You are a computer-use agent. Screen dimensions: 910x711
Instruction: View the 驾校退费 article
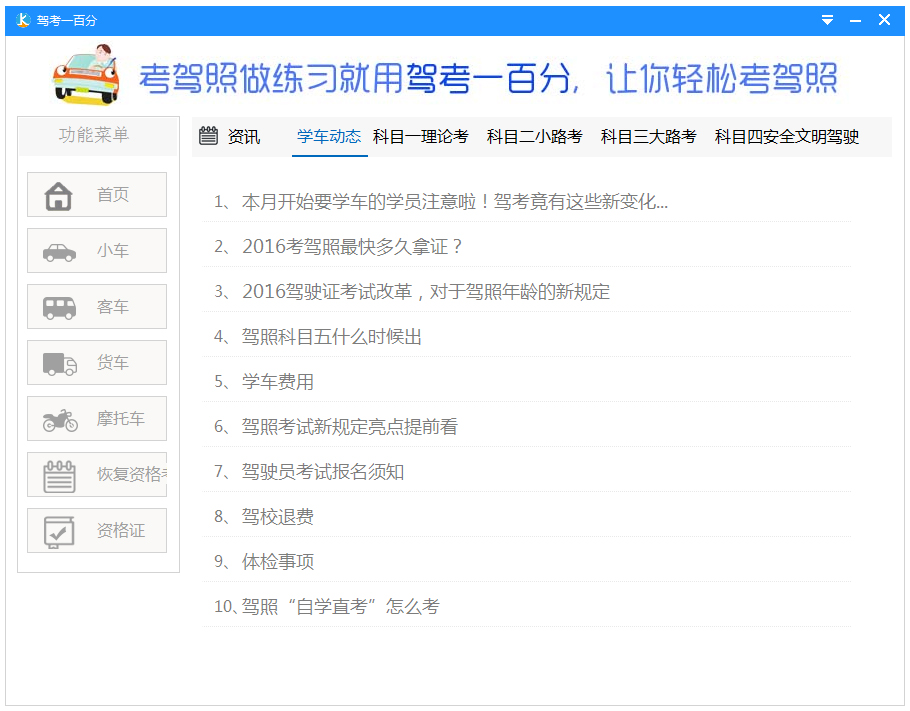278,517
